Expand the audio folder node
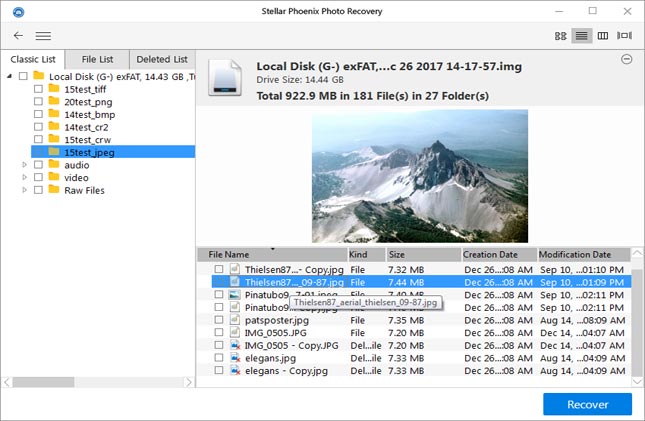The height and width of the screenshot is (421, 645). (x=24, y=165)
